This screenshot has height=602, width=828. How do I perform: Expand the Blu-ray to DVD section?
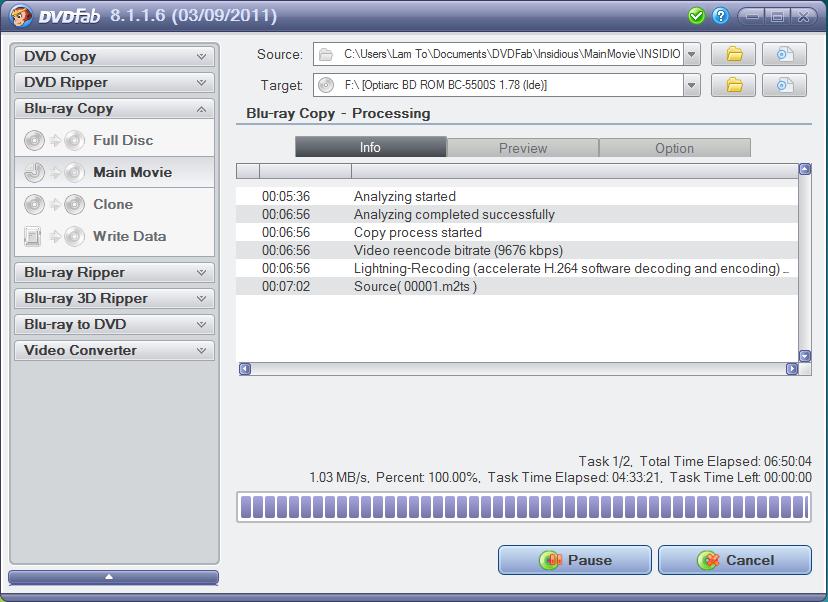pos(115,324)
